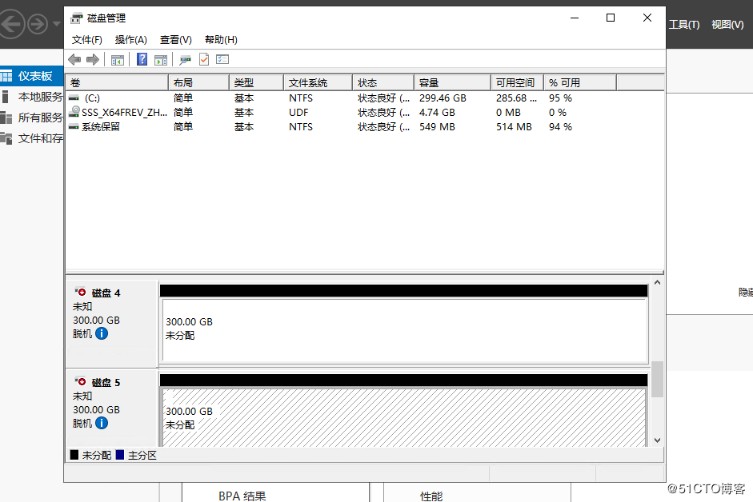Open the 操作(A) menu
This screenshot has height=502, width=753.
131,40
